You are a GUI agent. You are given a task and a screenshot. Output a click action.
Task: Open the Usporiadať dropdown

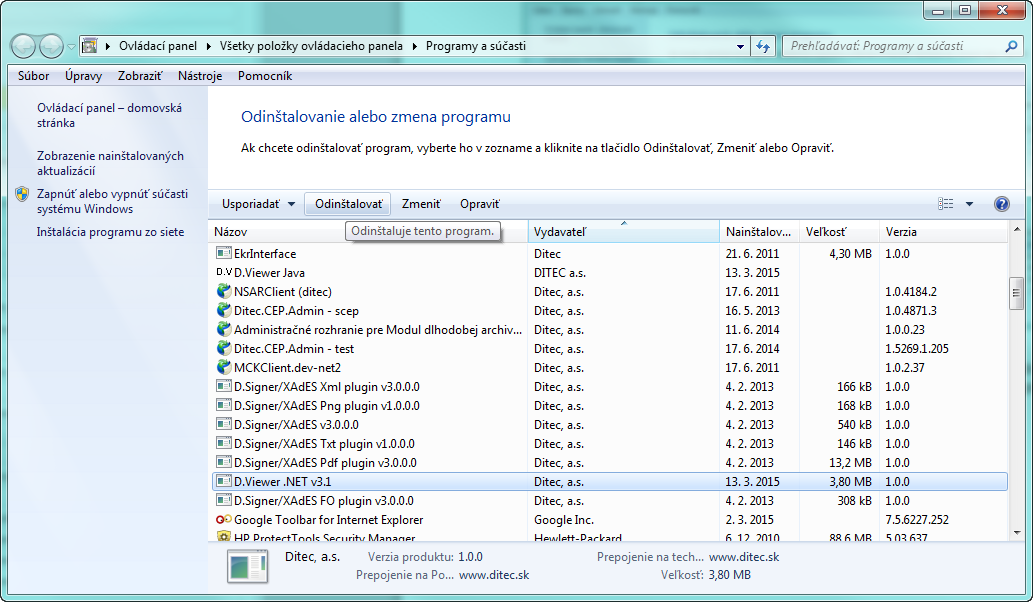point(258,204)
